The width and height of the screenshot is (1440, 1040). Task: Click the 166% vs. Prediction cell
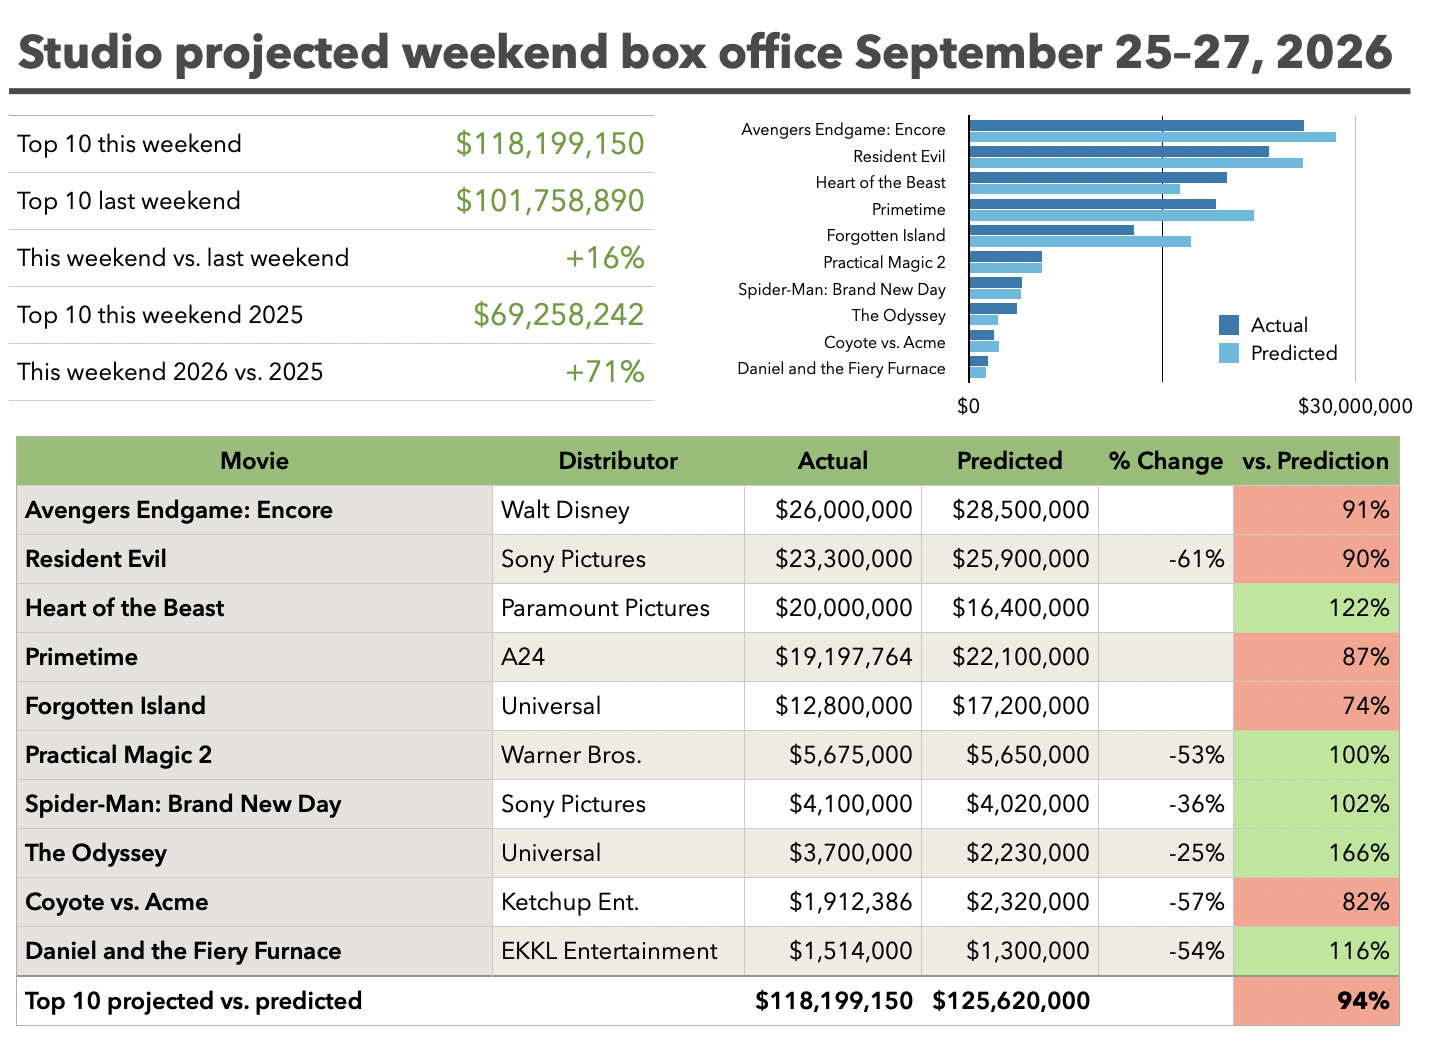coord(1316,853)
